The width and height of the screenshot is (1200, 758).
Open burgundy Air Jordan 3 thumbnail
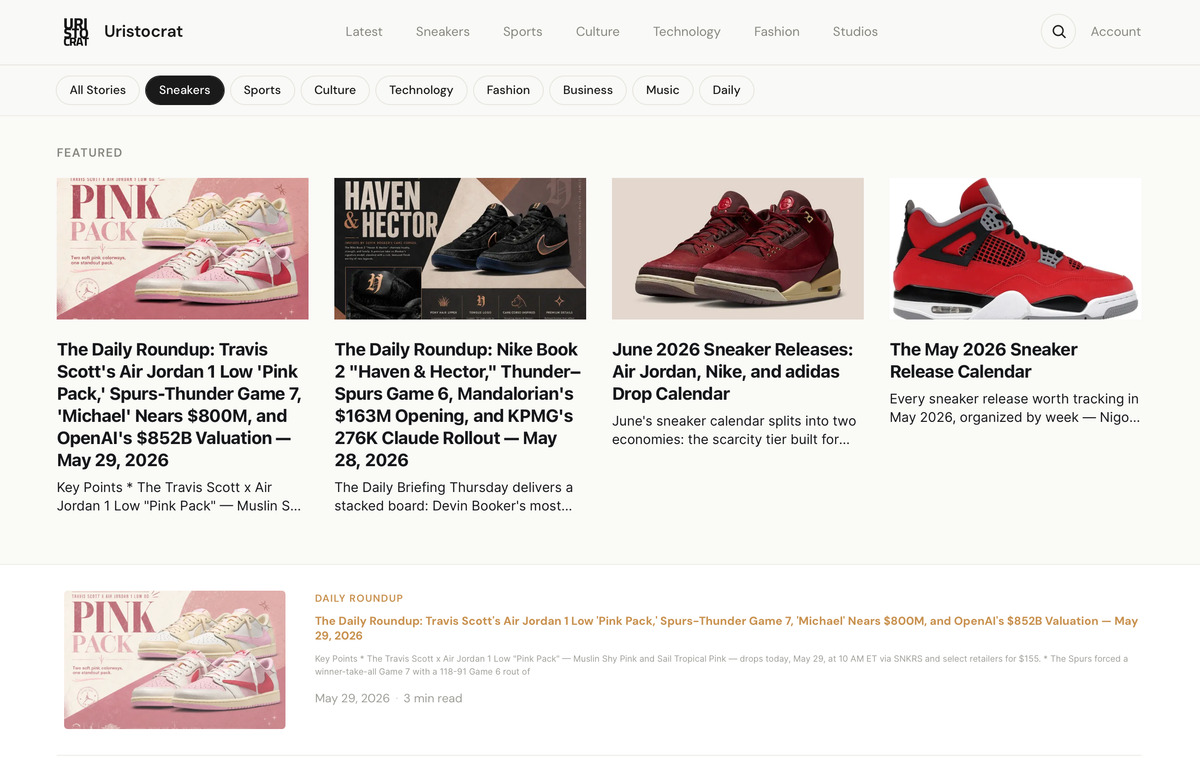pos(738,249)
